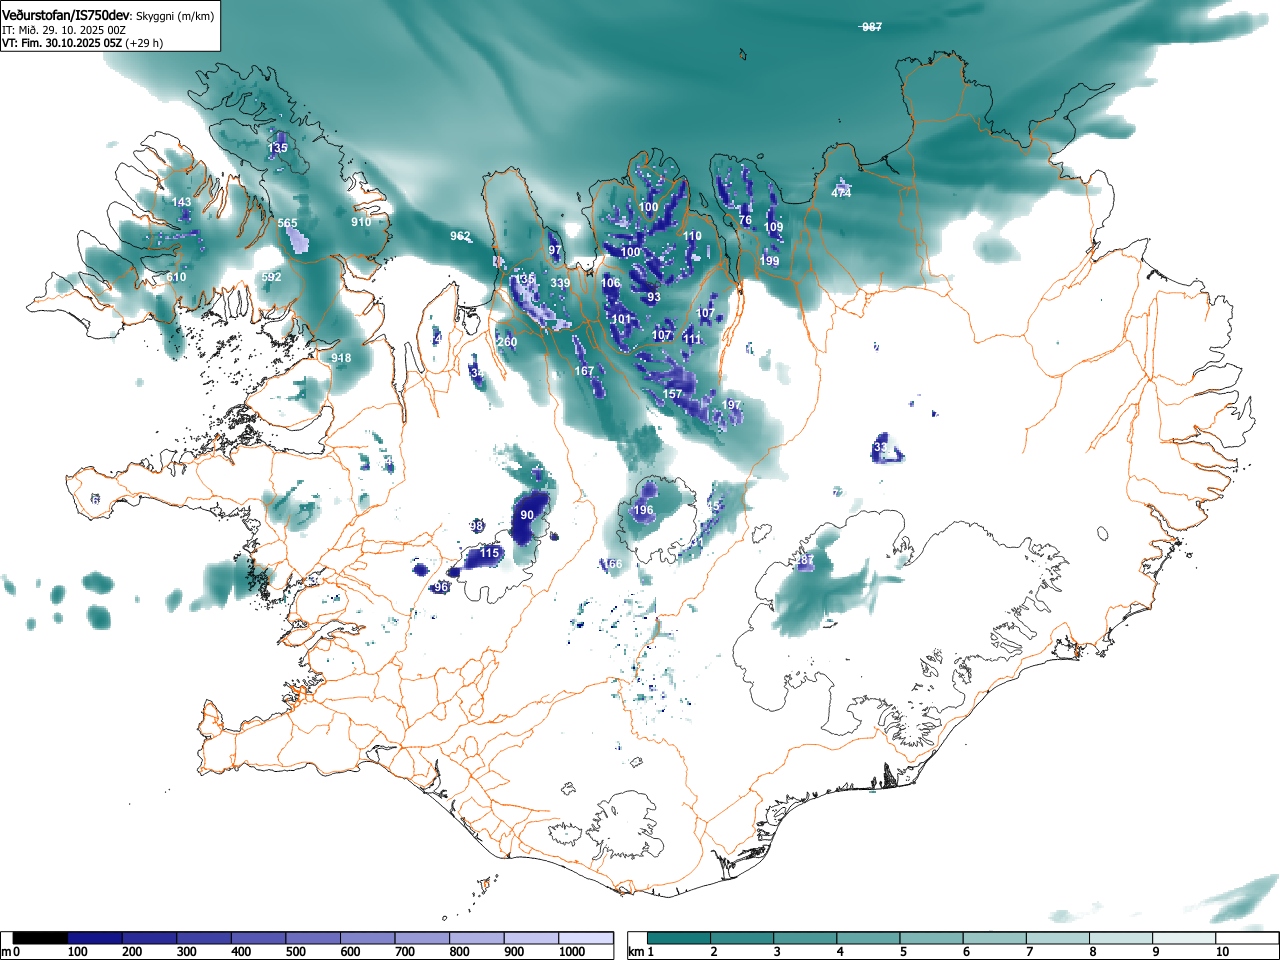1280x960 pixels.
Task: Click the map value 474
Action: point(841,193)
